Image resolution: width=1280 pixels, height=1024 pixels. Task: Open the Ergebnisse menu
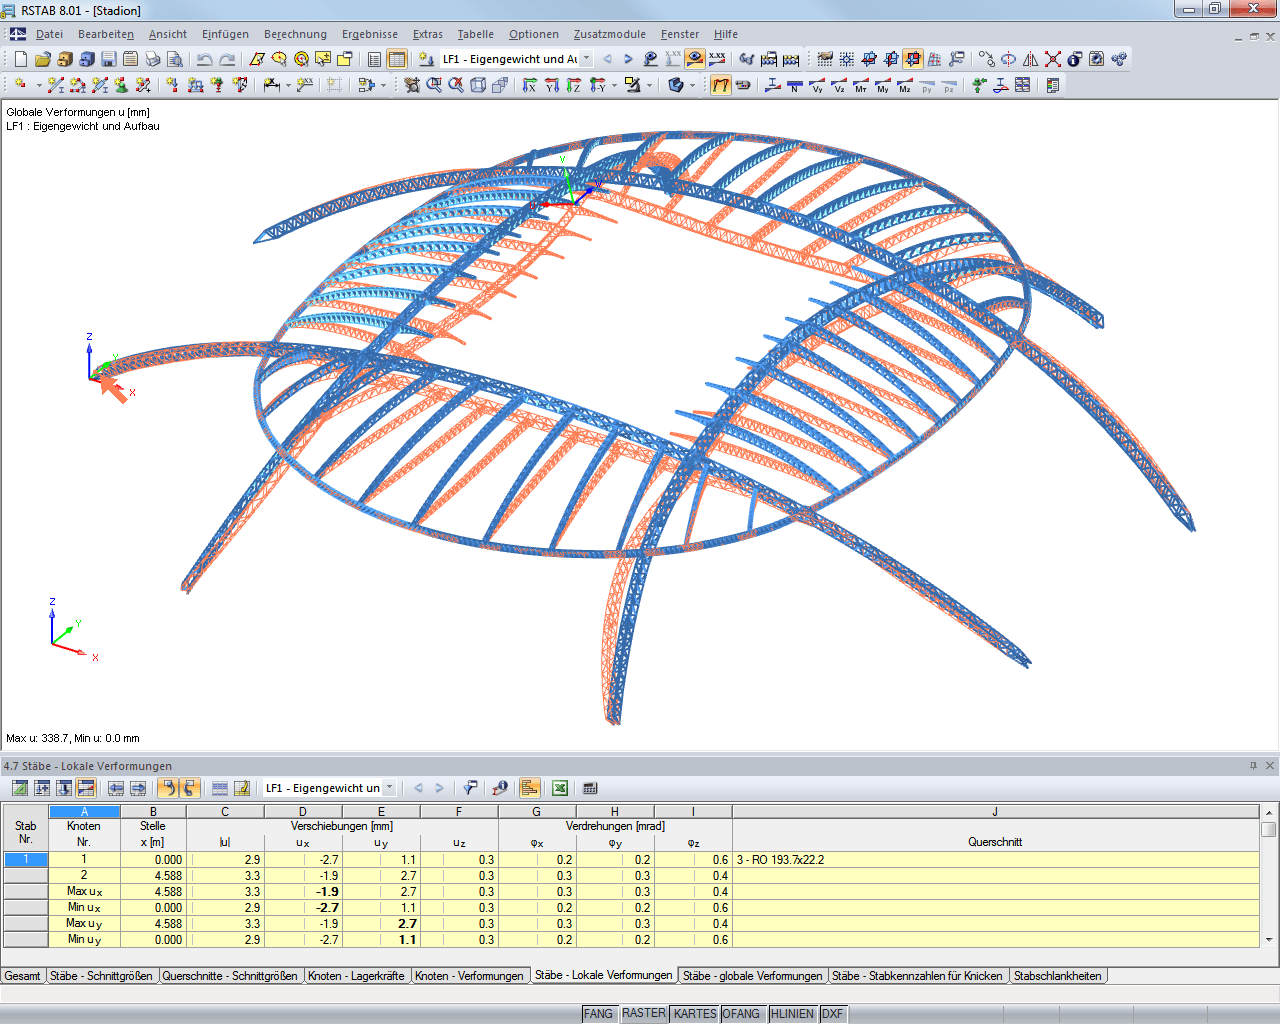tap(370, 34)
